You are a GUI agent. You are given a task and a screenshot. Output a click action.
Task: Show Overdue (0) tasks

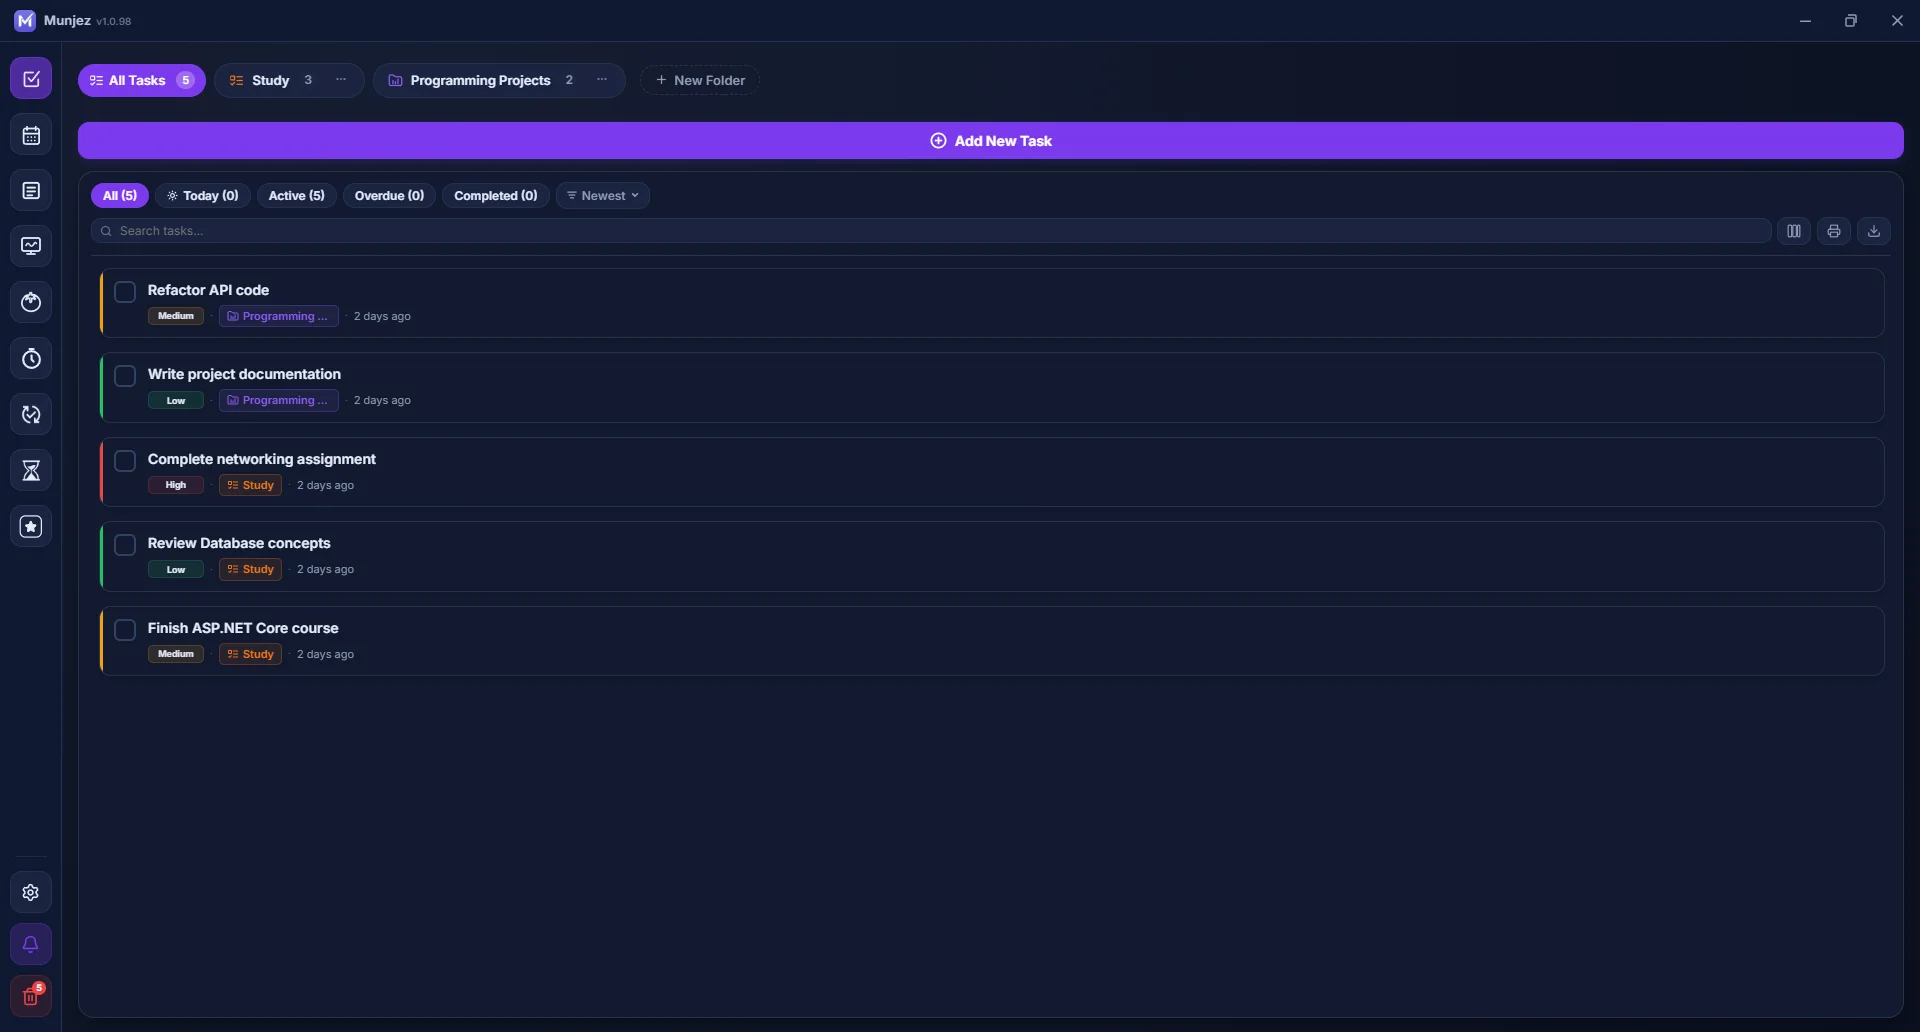389,196
